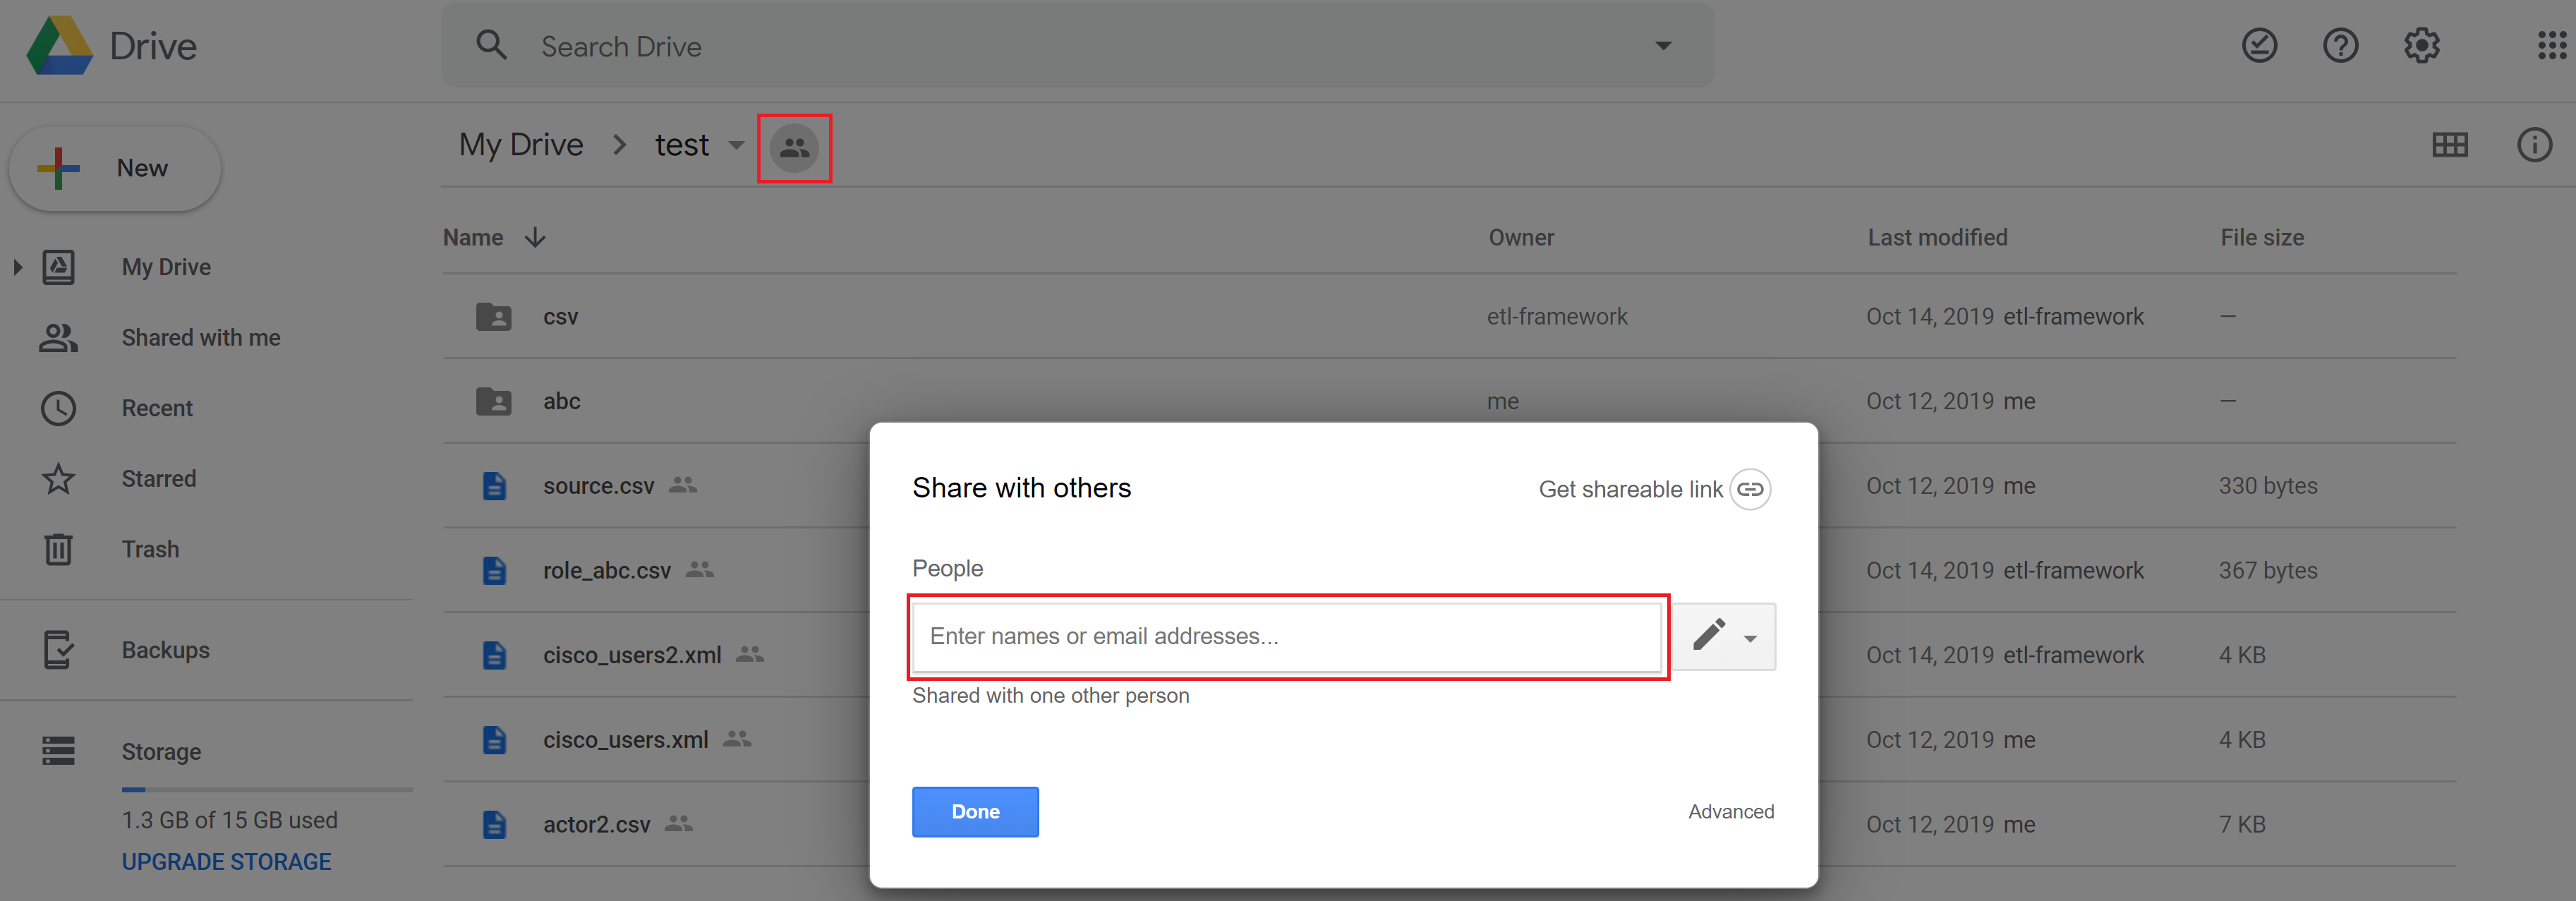Image resolution: width=2576 pixels, height=901 pixels.
Task: Go to Starred items
Action: [x=158, y=479]
